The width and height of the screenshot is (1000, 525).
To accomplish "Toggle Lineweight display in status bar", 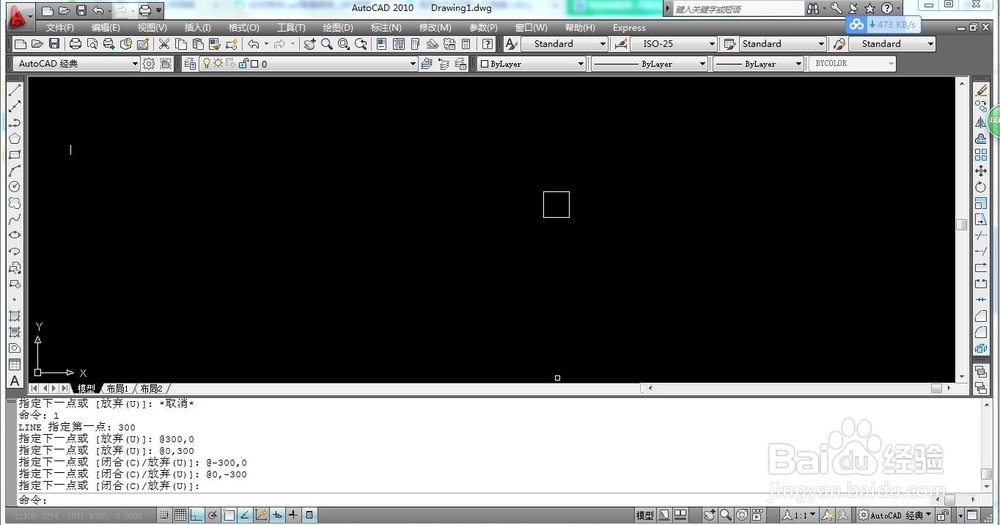I will (293, 515).
